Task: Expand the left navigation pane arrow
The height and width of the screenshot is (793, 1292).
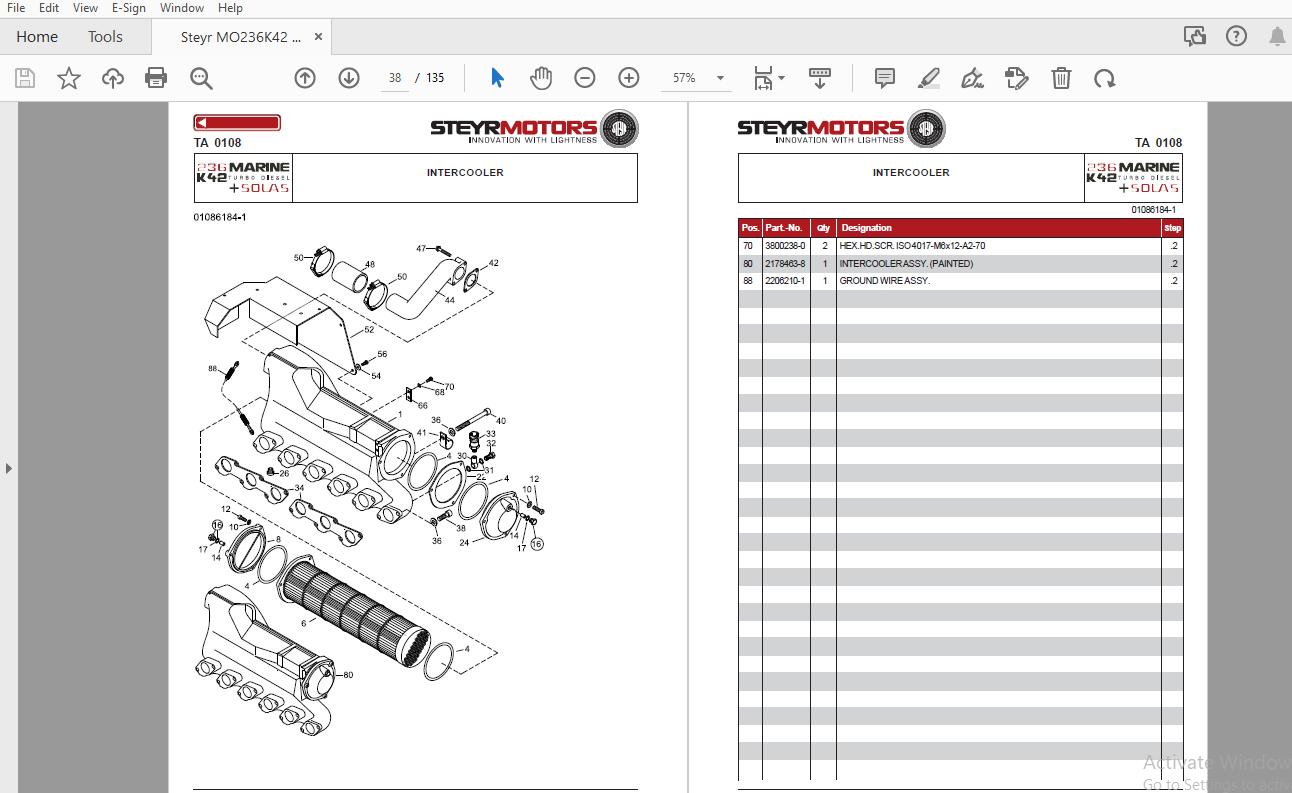Action: [x=9, y=468]
